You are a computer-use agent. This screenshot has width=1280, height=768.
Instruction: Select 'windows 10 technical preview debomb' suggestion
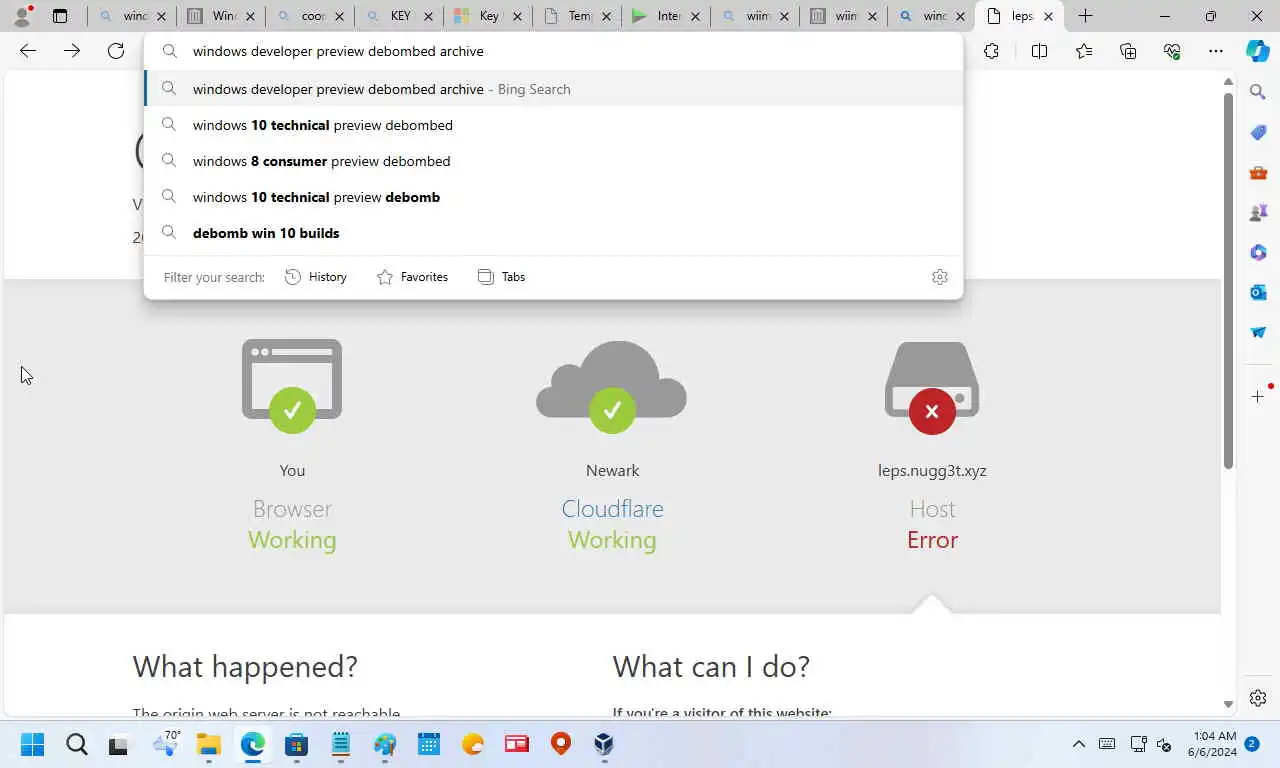point(554,197)
